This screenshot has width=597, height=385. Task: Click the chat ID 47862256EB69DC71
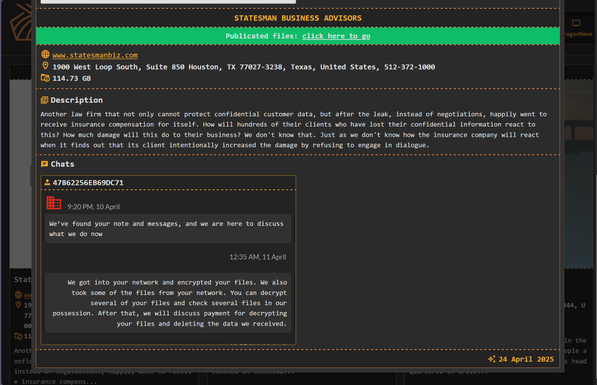pyautogui.click(x=88, y=183)
